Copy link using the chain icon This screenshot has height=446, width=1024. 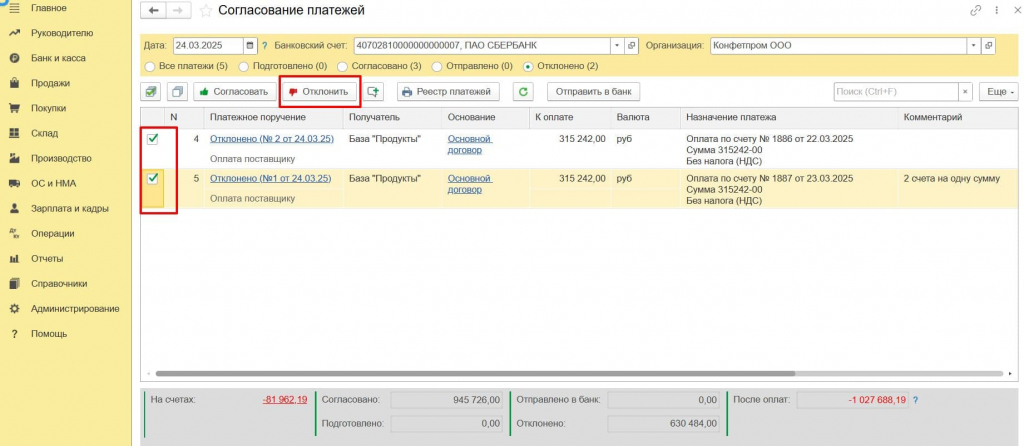[x=976, y=10]
